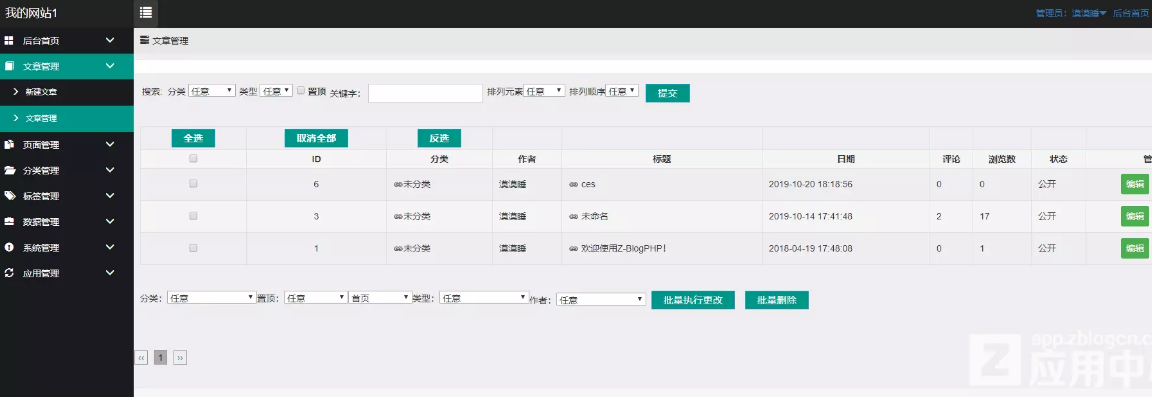Tick the header select-all checkbox

(193, 158)
